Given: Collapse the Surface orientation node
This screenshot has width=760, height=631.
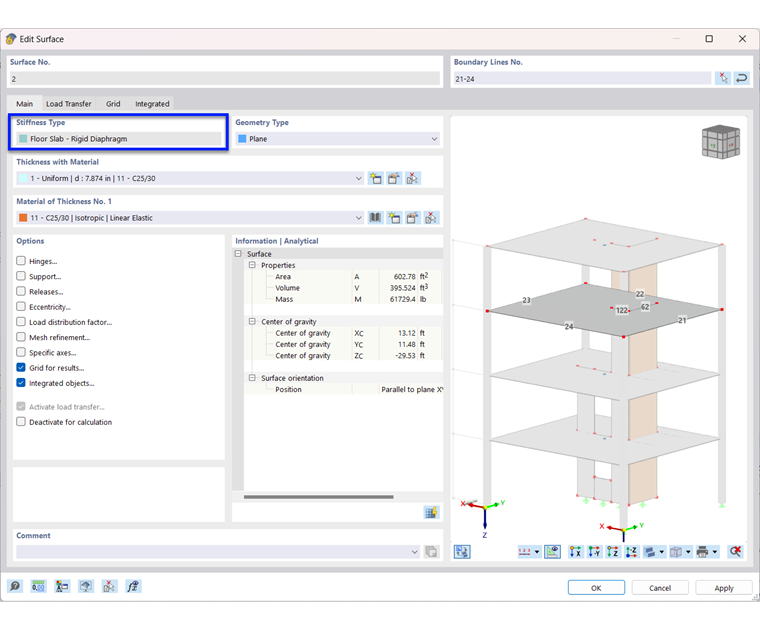Looking at the screenshot, I should pyautogui.click(x=252, y=378).
